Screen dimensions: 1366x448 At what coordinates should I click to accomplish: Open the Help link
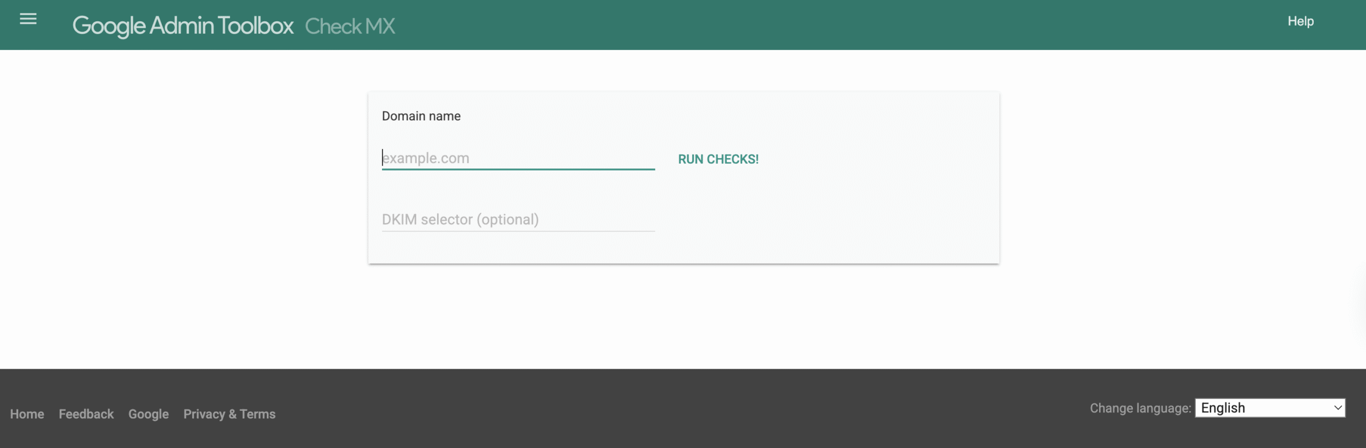(1300, 21)
